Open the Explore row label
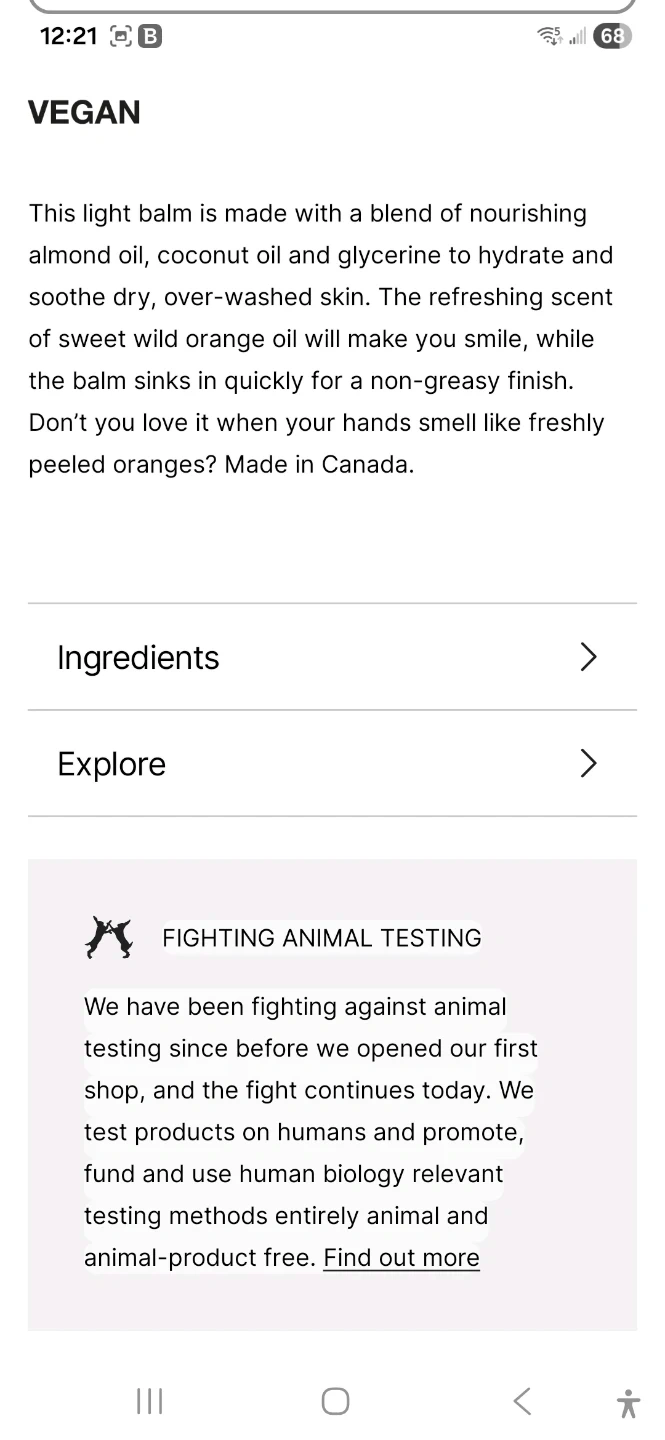This screenshot has width=665, height=1440. pyautogui.click(x=112, y=764)
